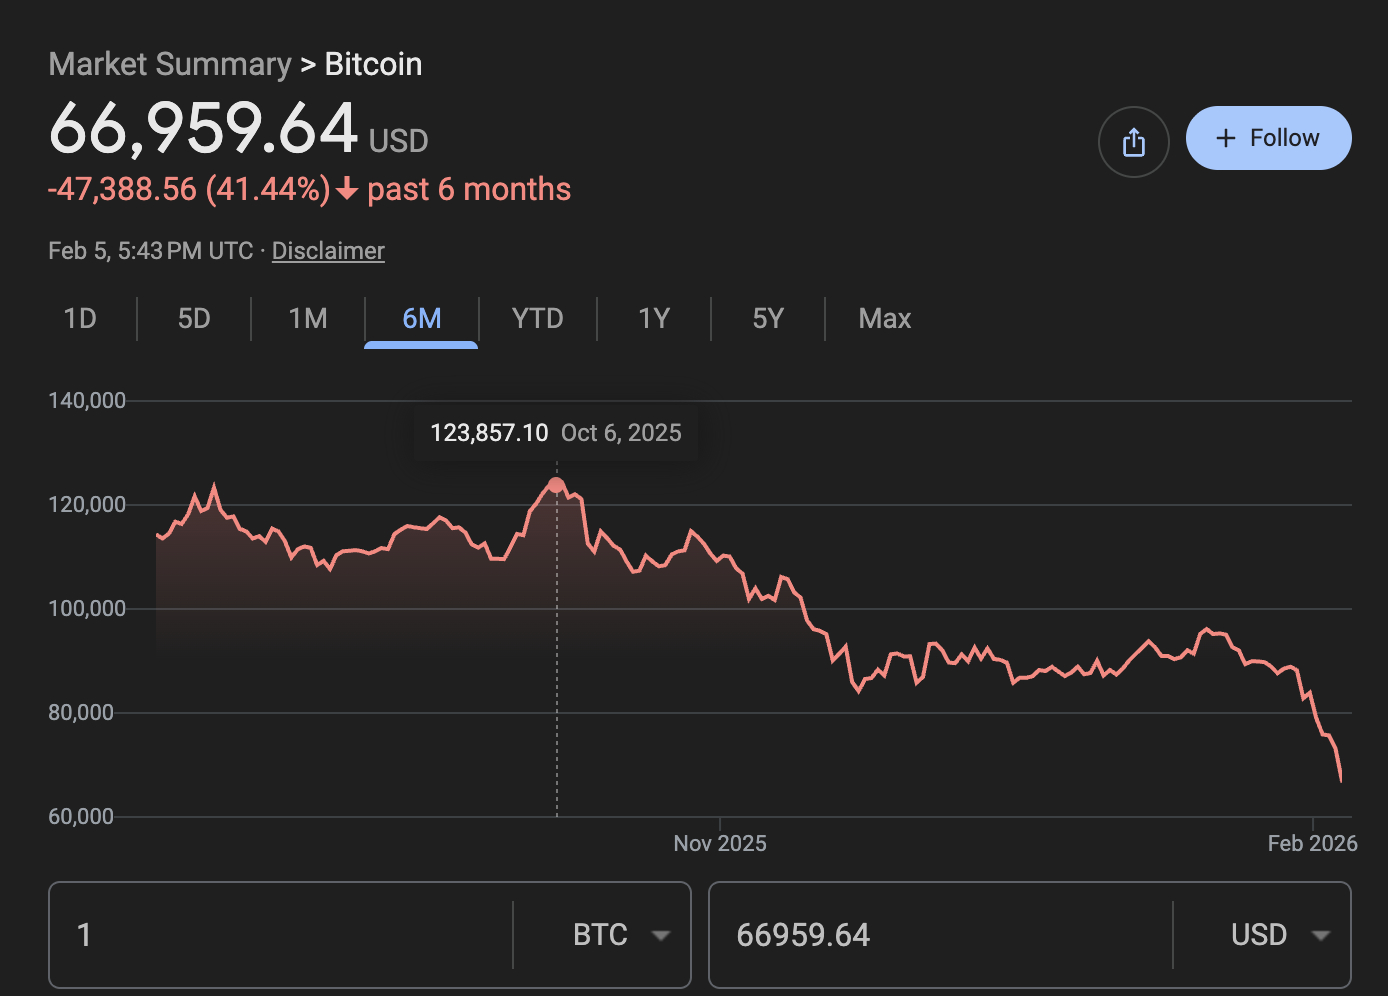The width and height of the screenshot is (1388, 996).
Task: Click the share icon button
Action: click(1133, 142)
